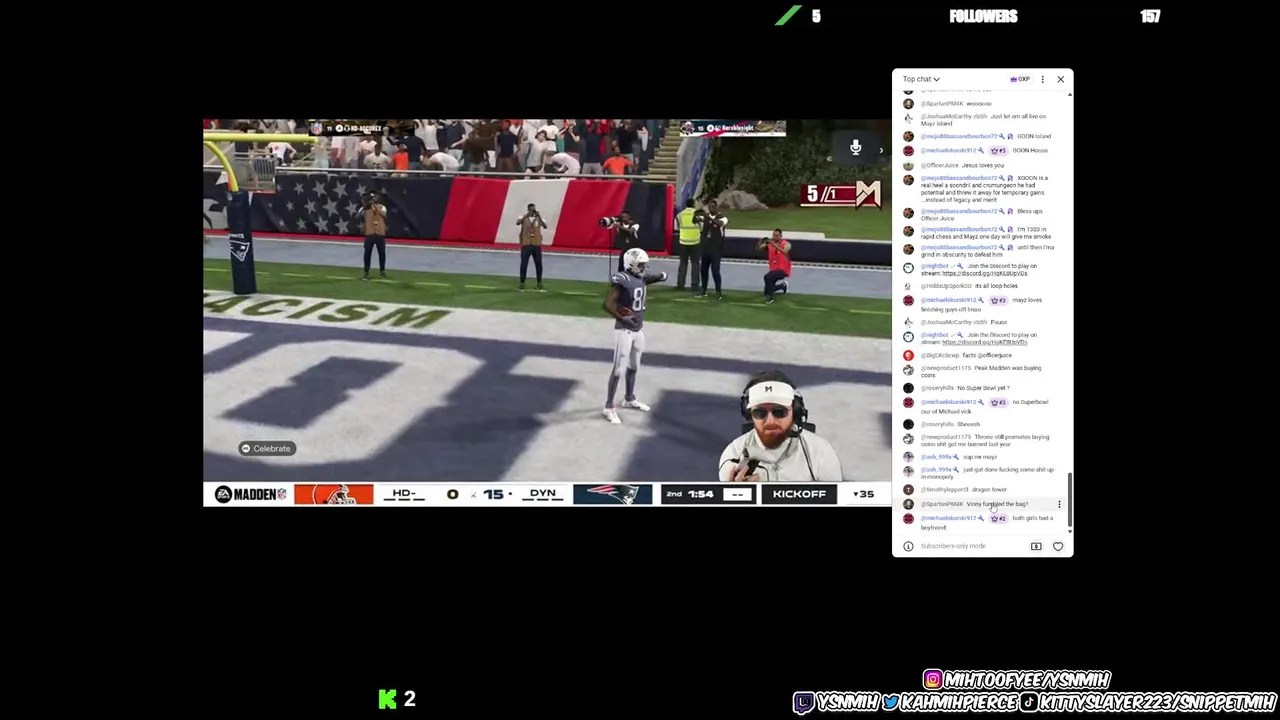This screenshot has width=1280, height=720.
Task: Click the Subscribers-only mode message field
Action: [953, 546]
